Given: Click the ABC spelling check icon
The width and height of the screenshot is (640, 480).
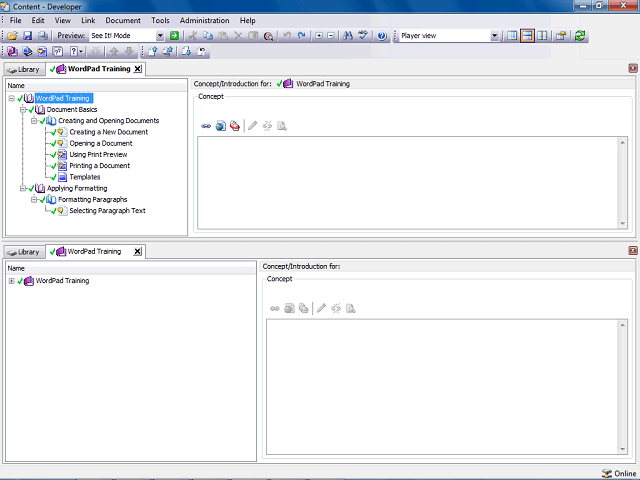Looking at the screenshot, I should coord(363,36).
